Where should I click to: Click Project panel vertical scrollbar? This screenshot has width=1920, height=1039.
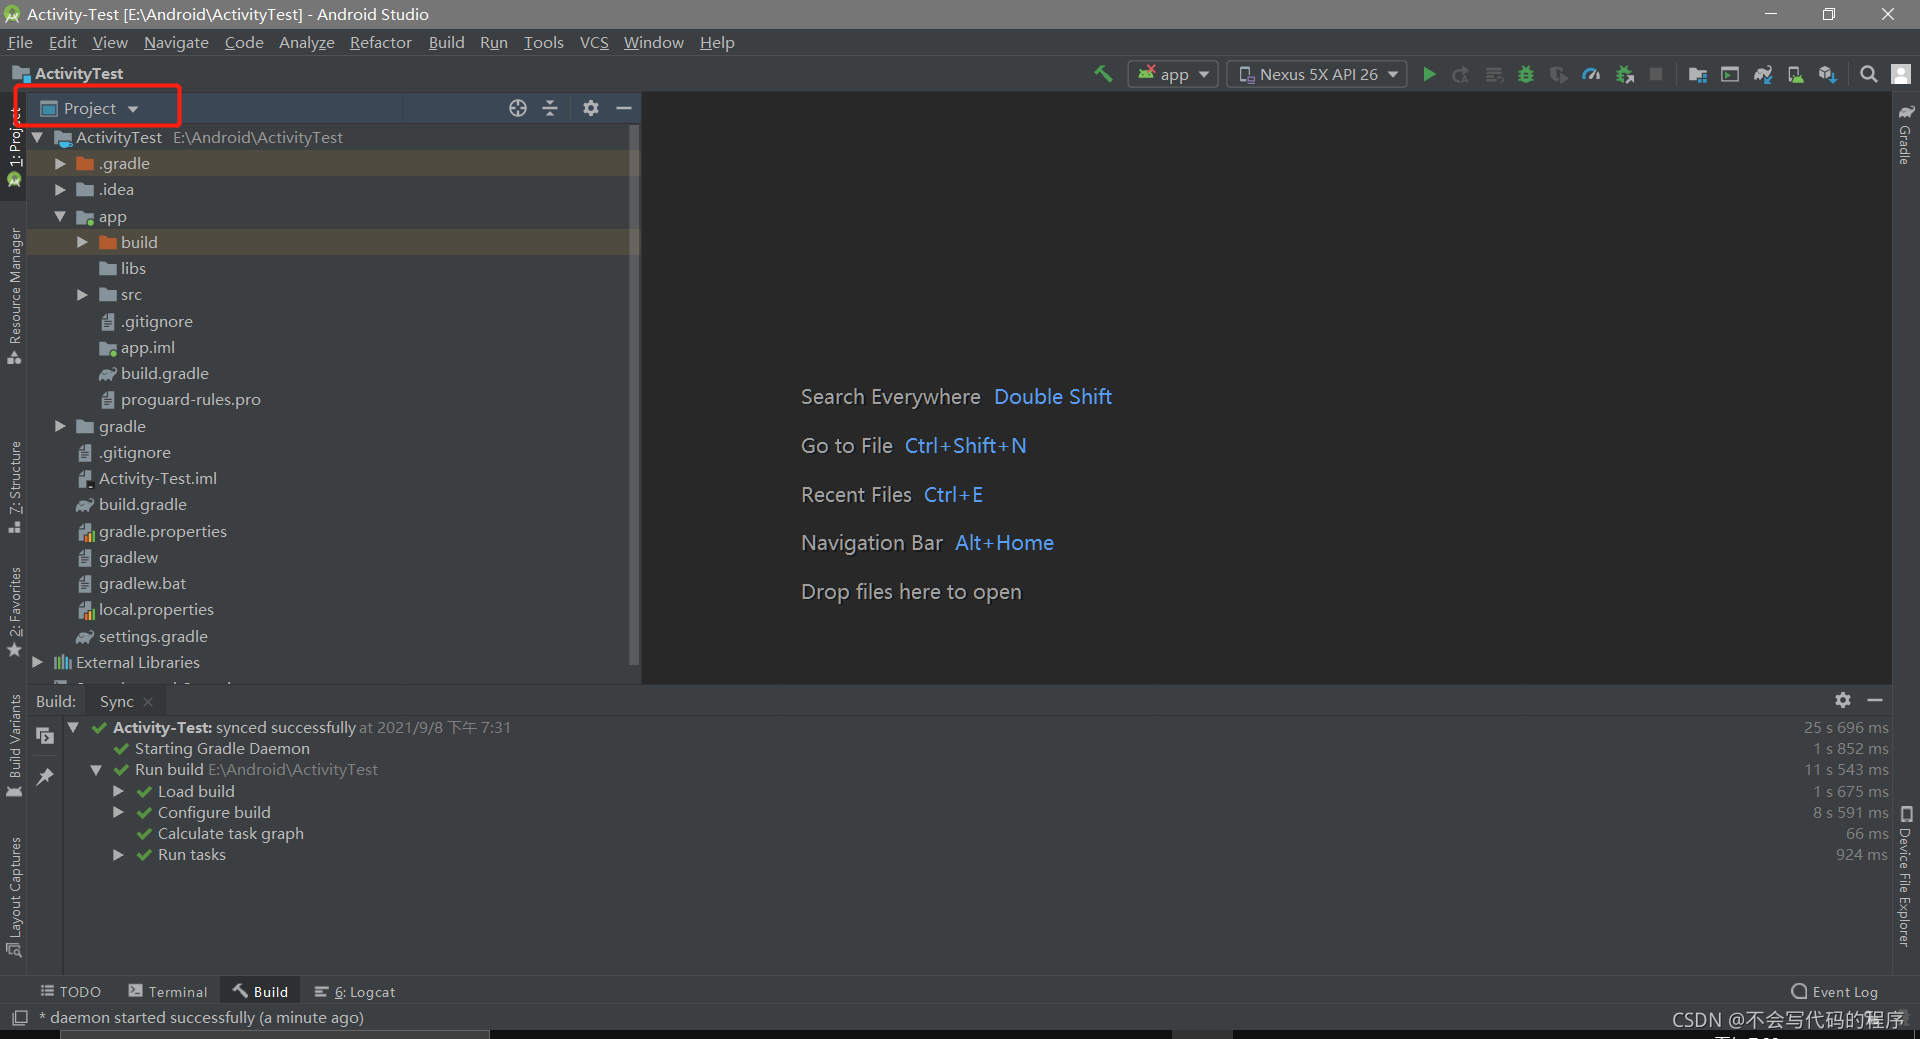(x=633, y=395)
